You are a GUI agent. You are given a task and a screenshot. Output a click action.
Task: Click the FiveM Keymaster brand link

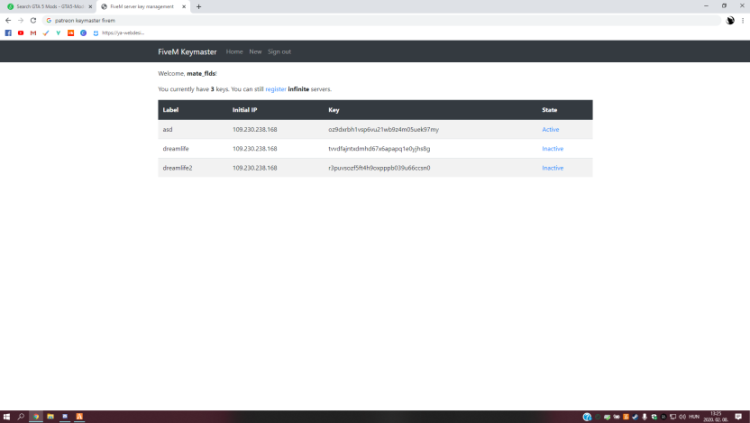(x=187, y=52)
